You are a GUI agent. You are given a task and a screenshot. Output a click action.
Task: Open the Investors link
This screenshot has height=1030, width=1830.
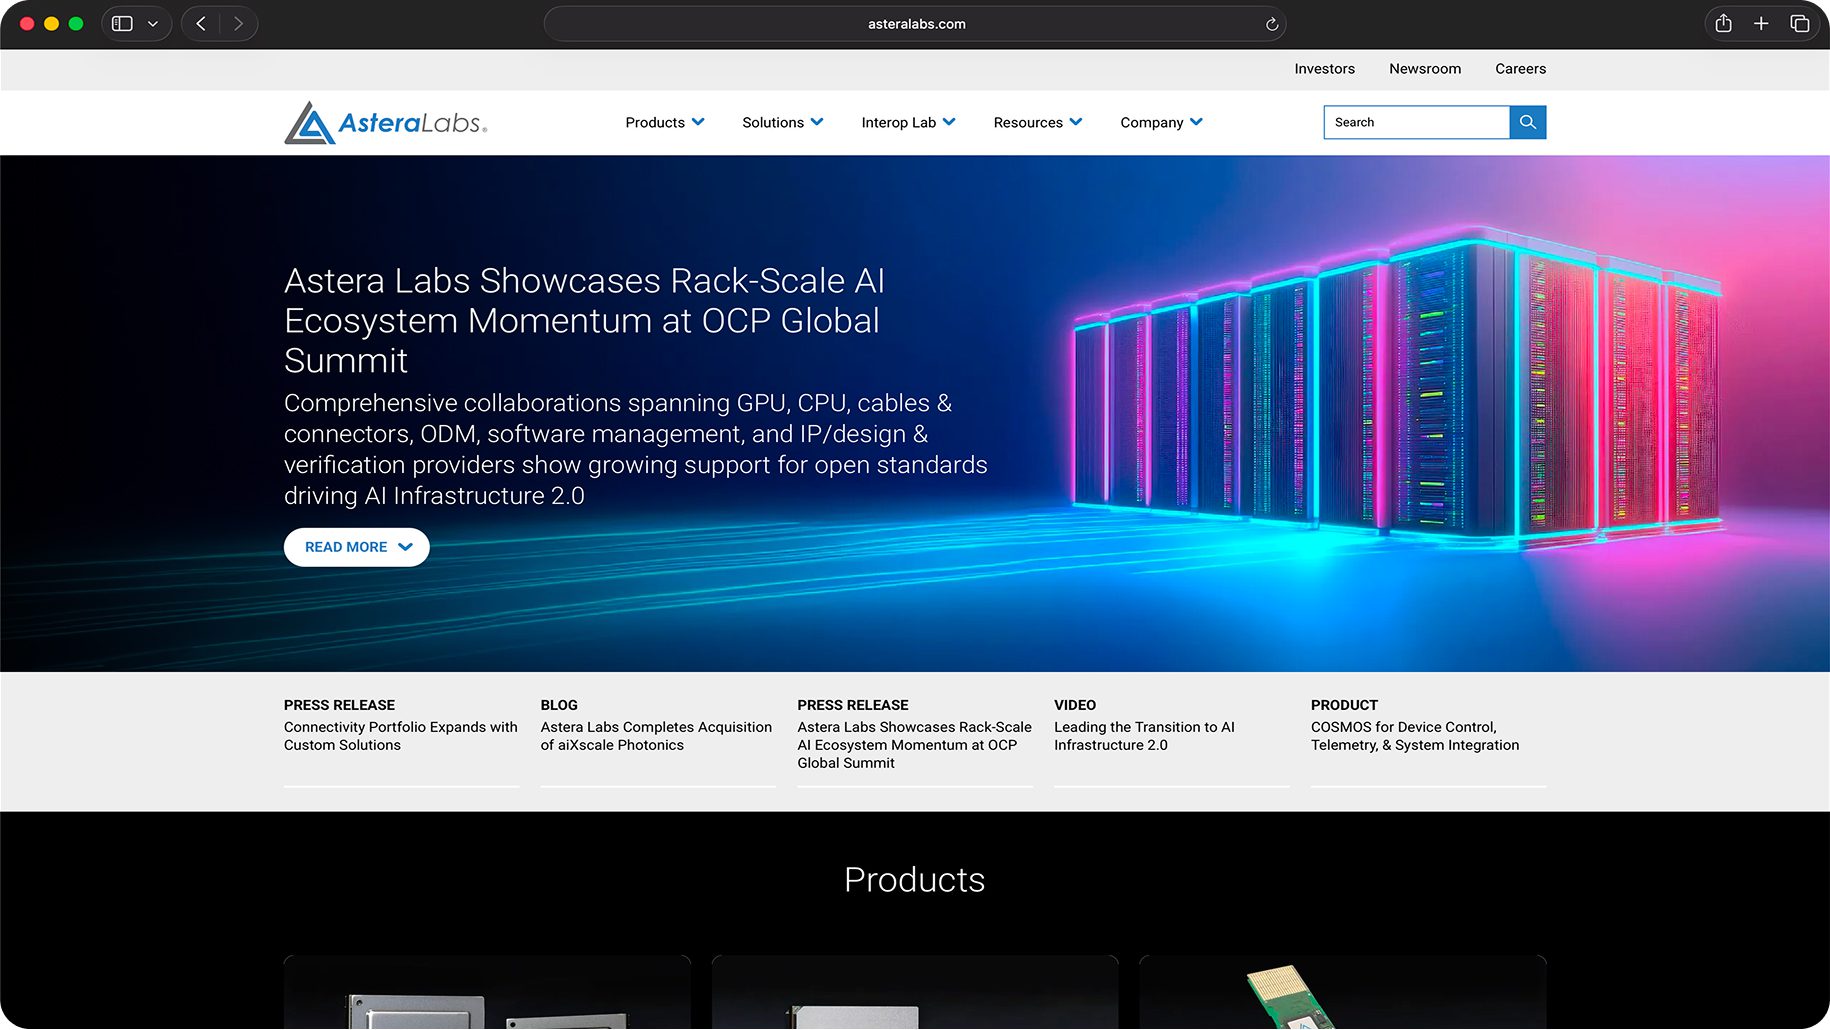1324,69
